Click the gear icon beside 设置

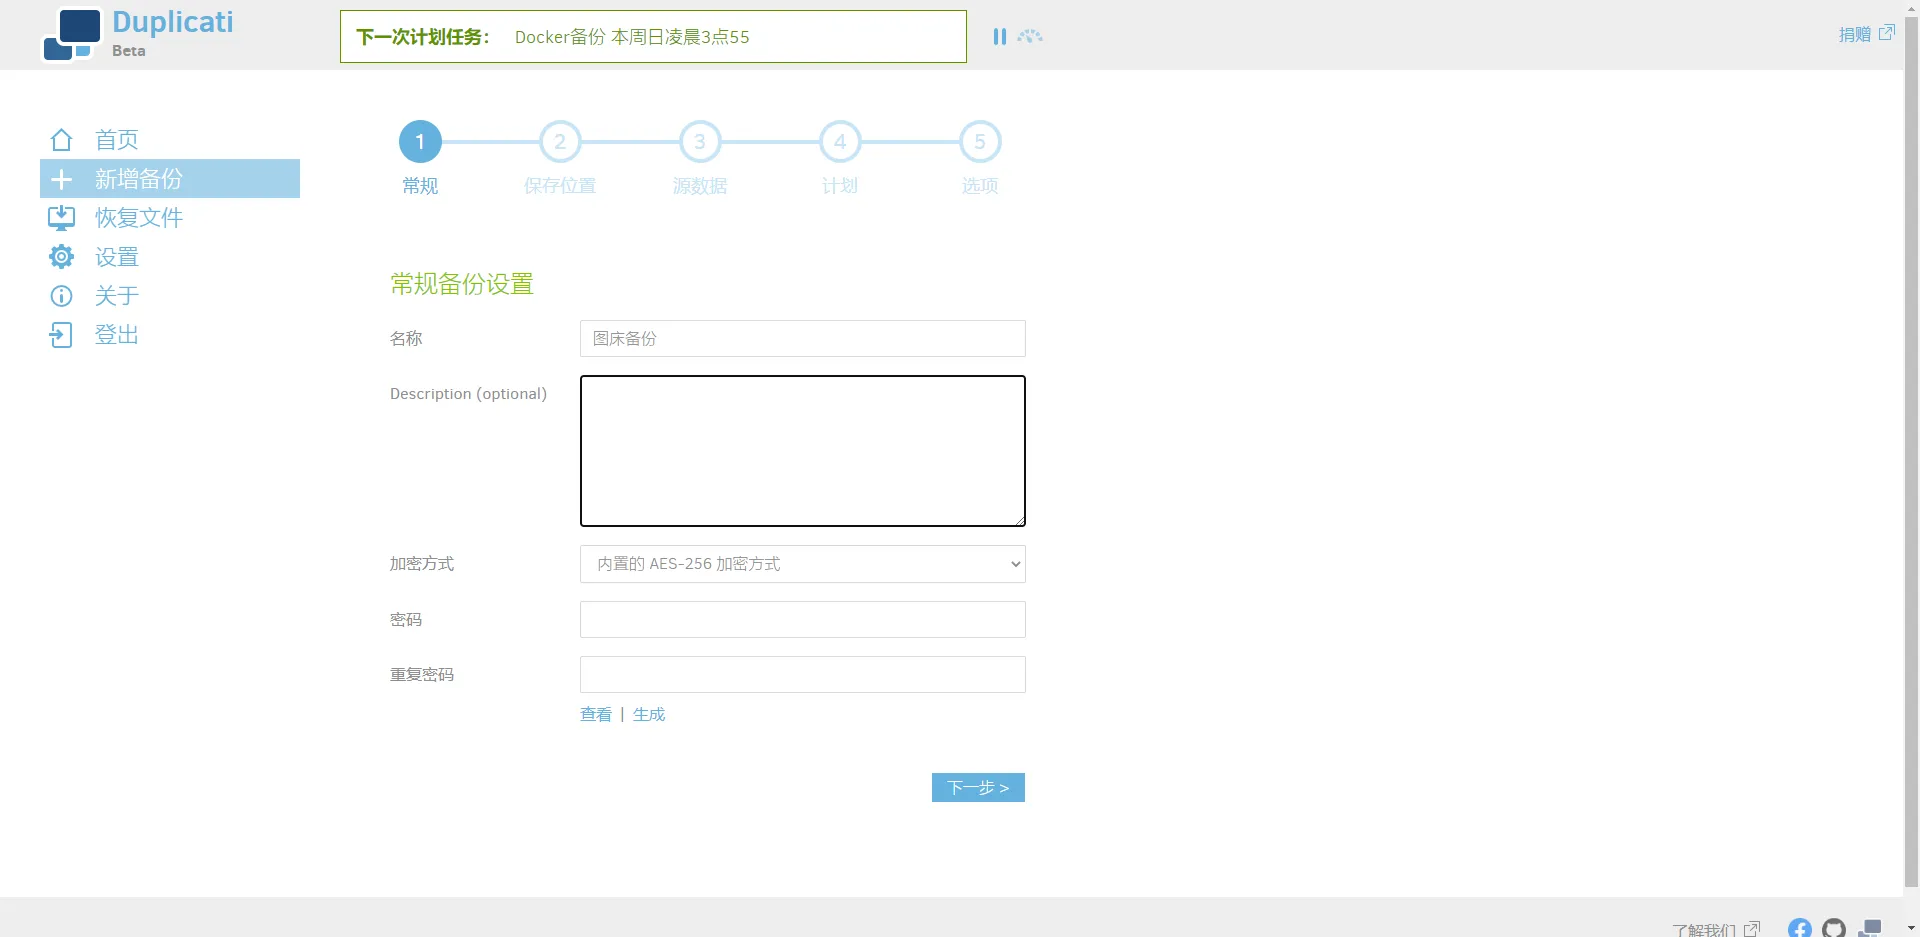click(61, 257)
